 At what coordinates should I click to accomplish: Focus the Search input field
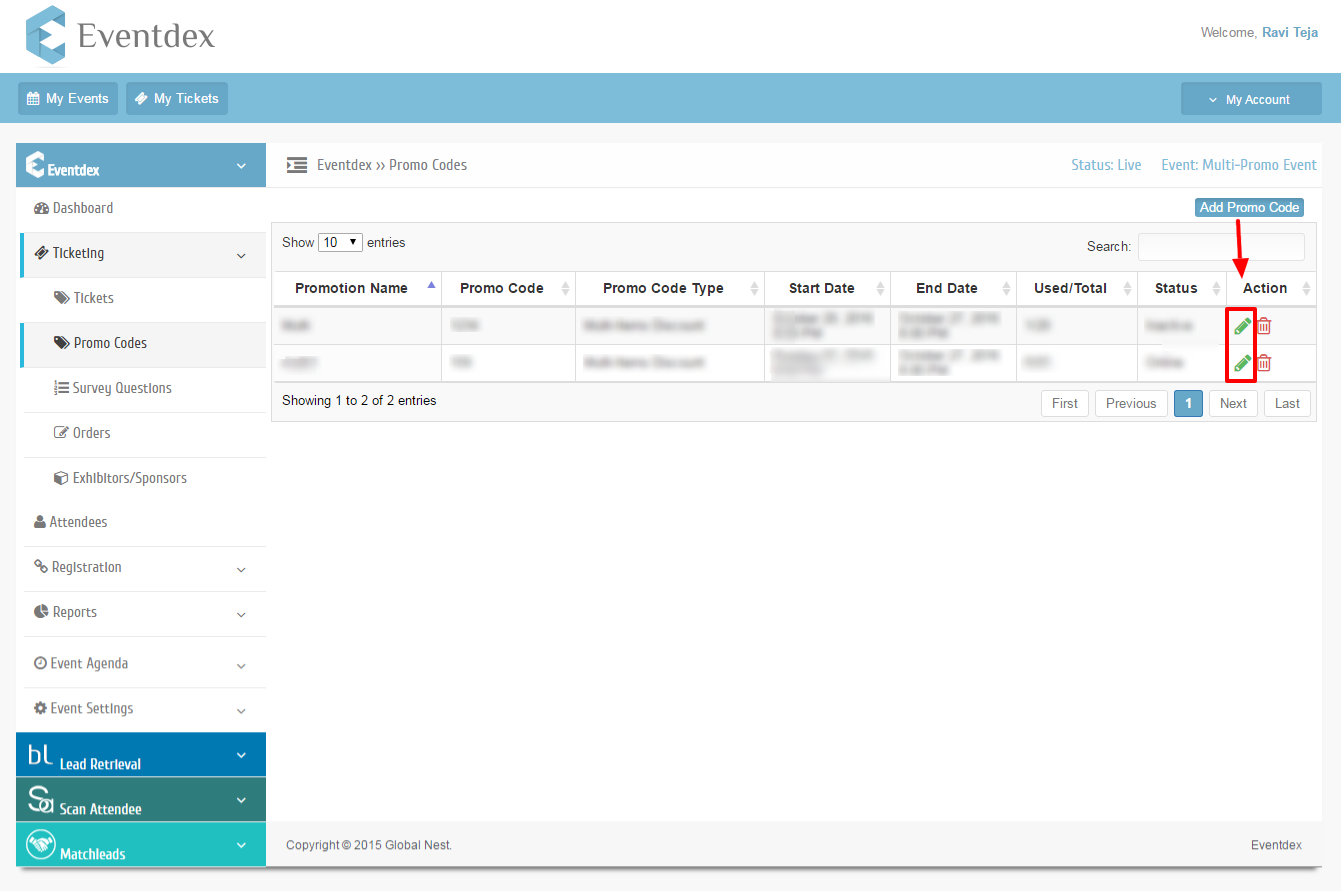1221,246
